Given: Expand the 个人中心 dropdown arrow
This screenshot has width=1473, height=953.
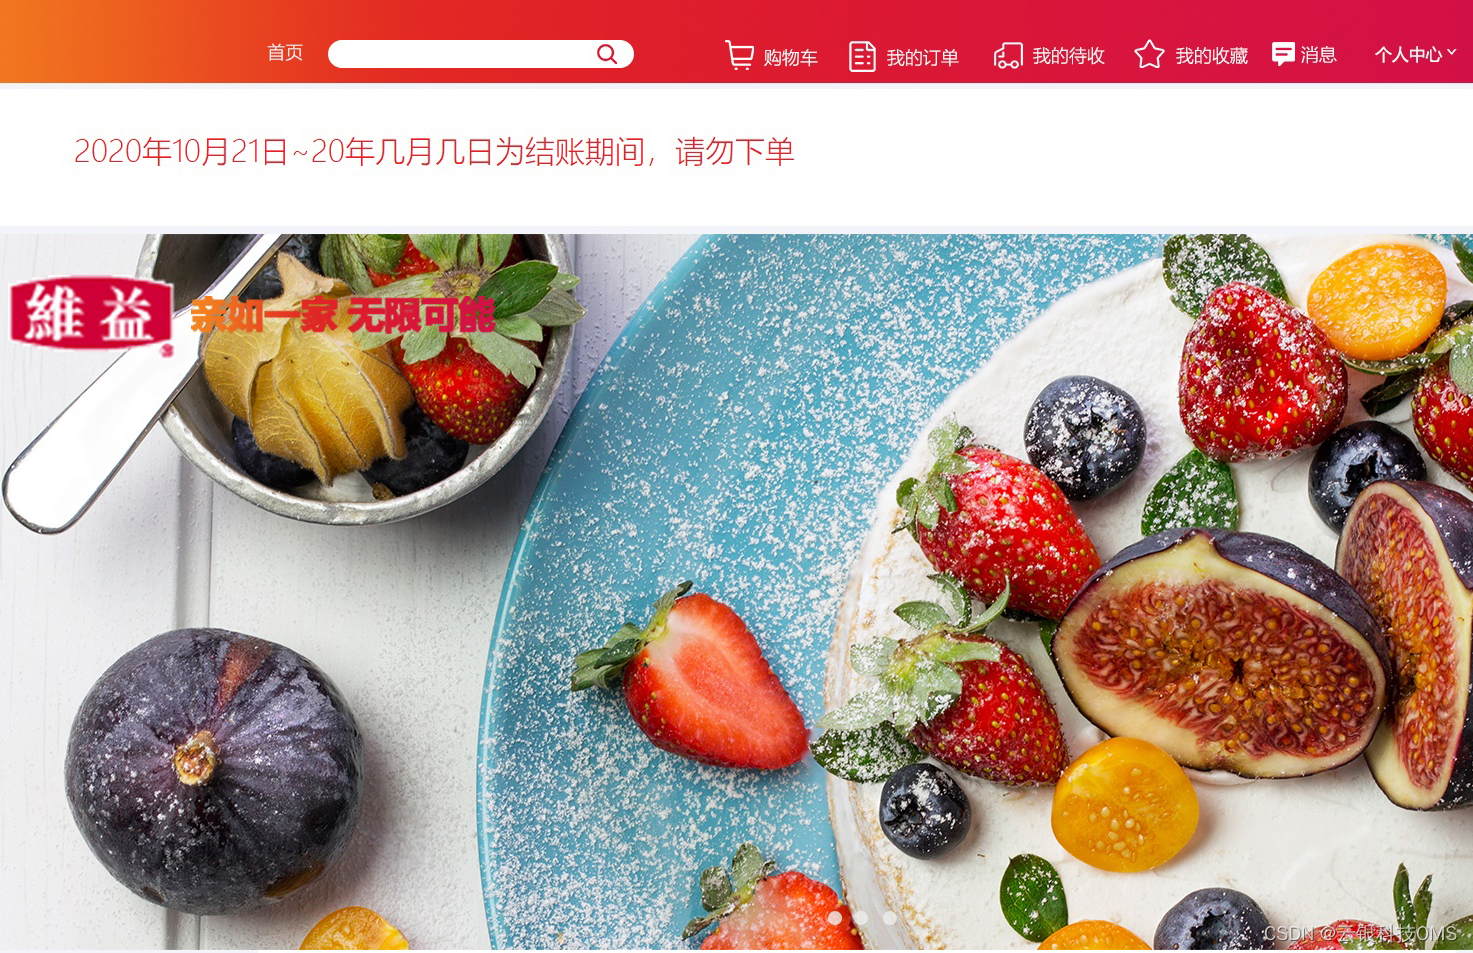Looking at the screenshot, I should point(1452,53).
